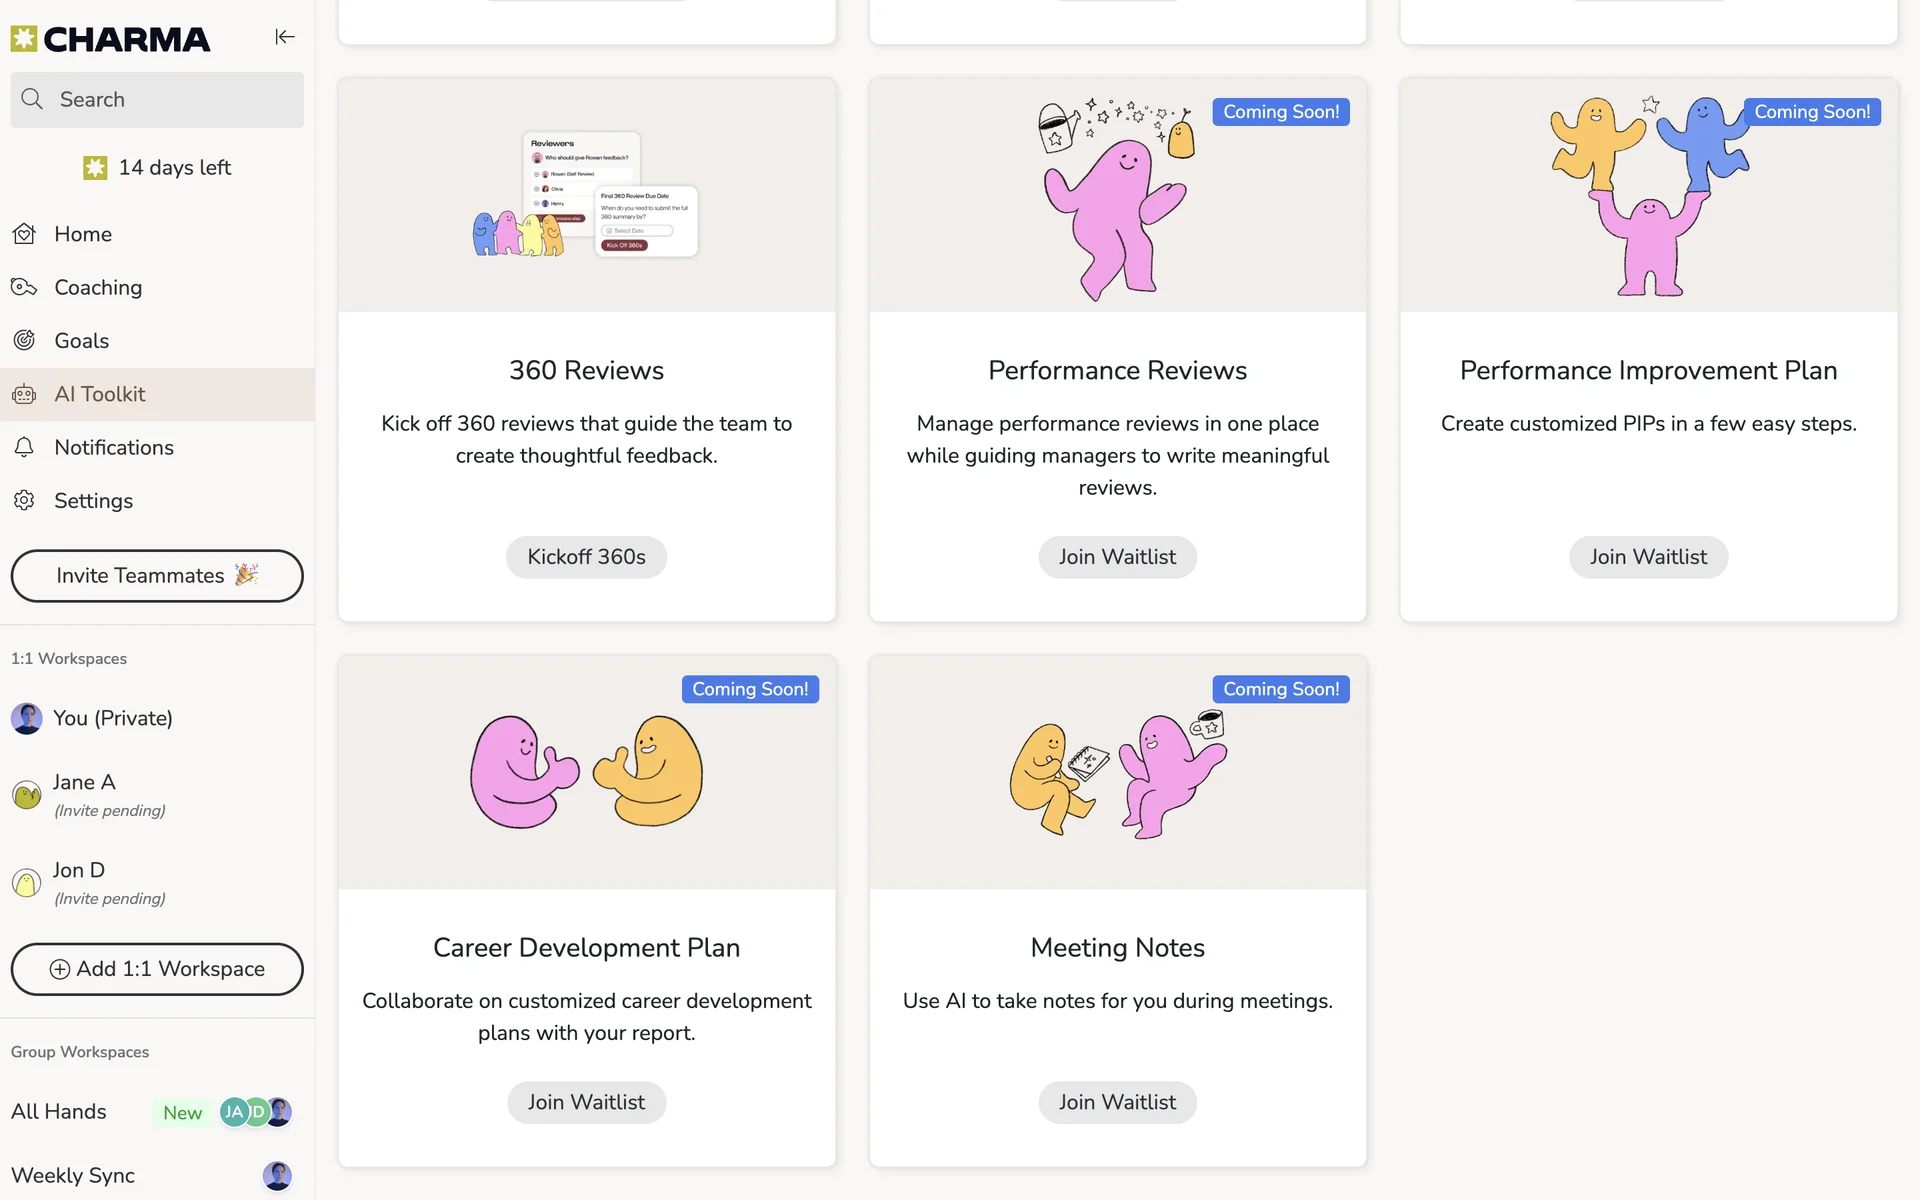This screenshot has width=1920, height=1200.
Task: Click the Invite Teammates button
Action: tap(157, 576)
